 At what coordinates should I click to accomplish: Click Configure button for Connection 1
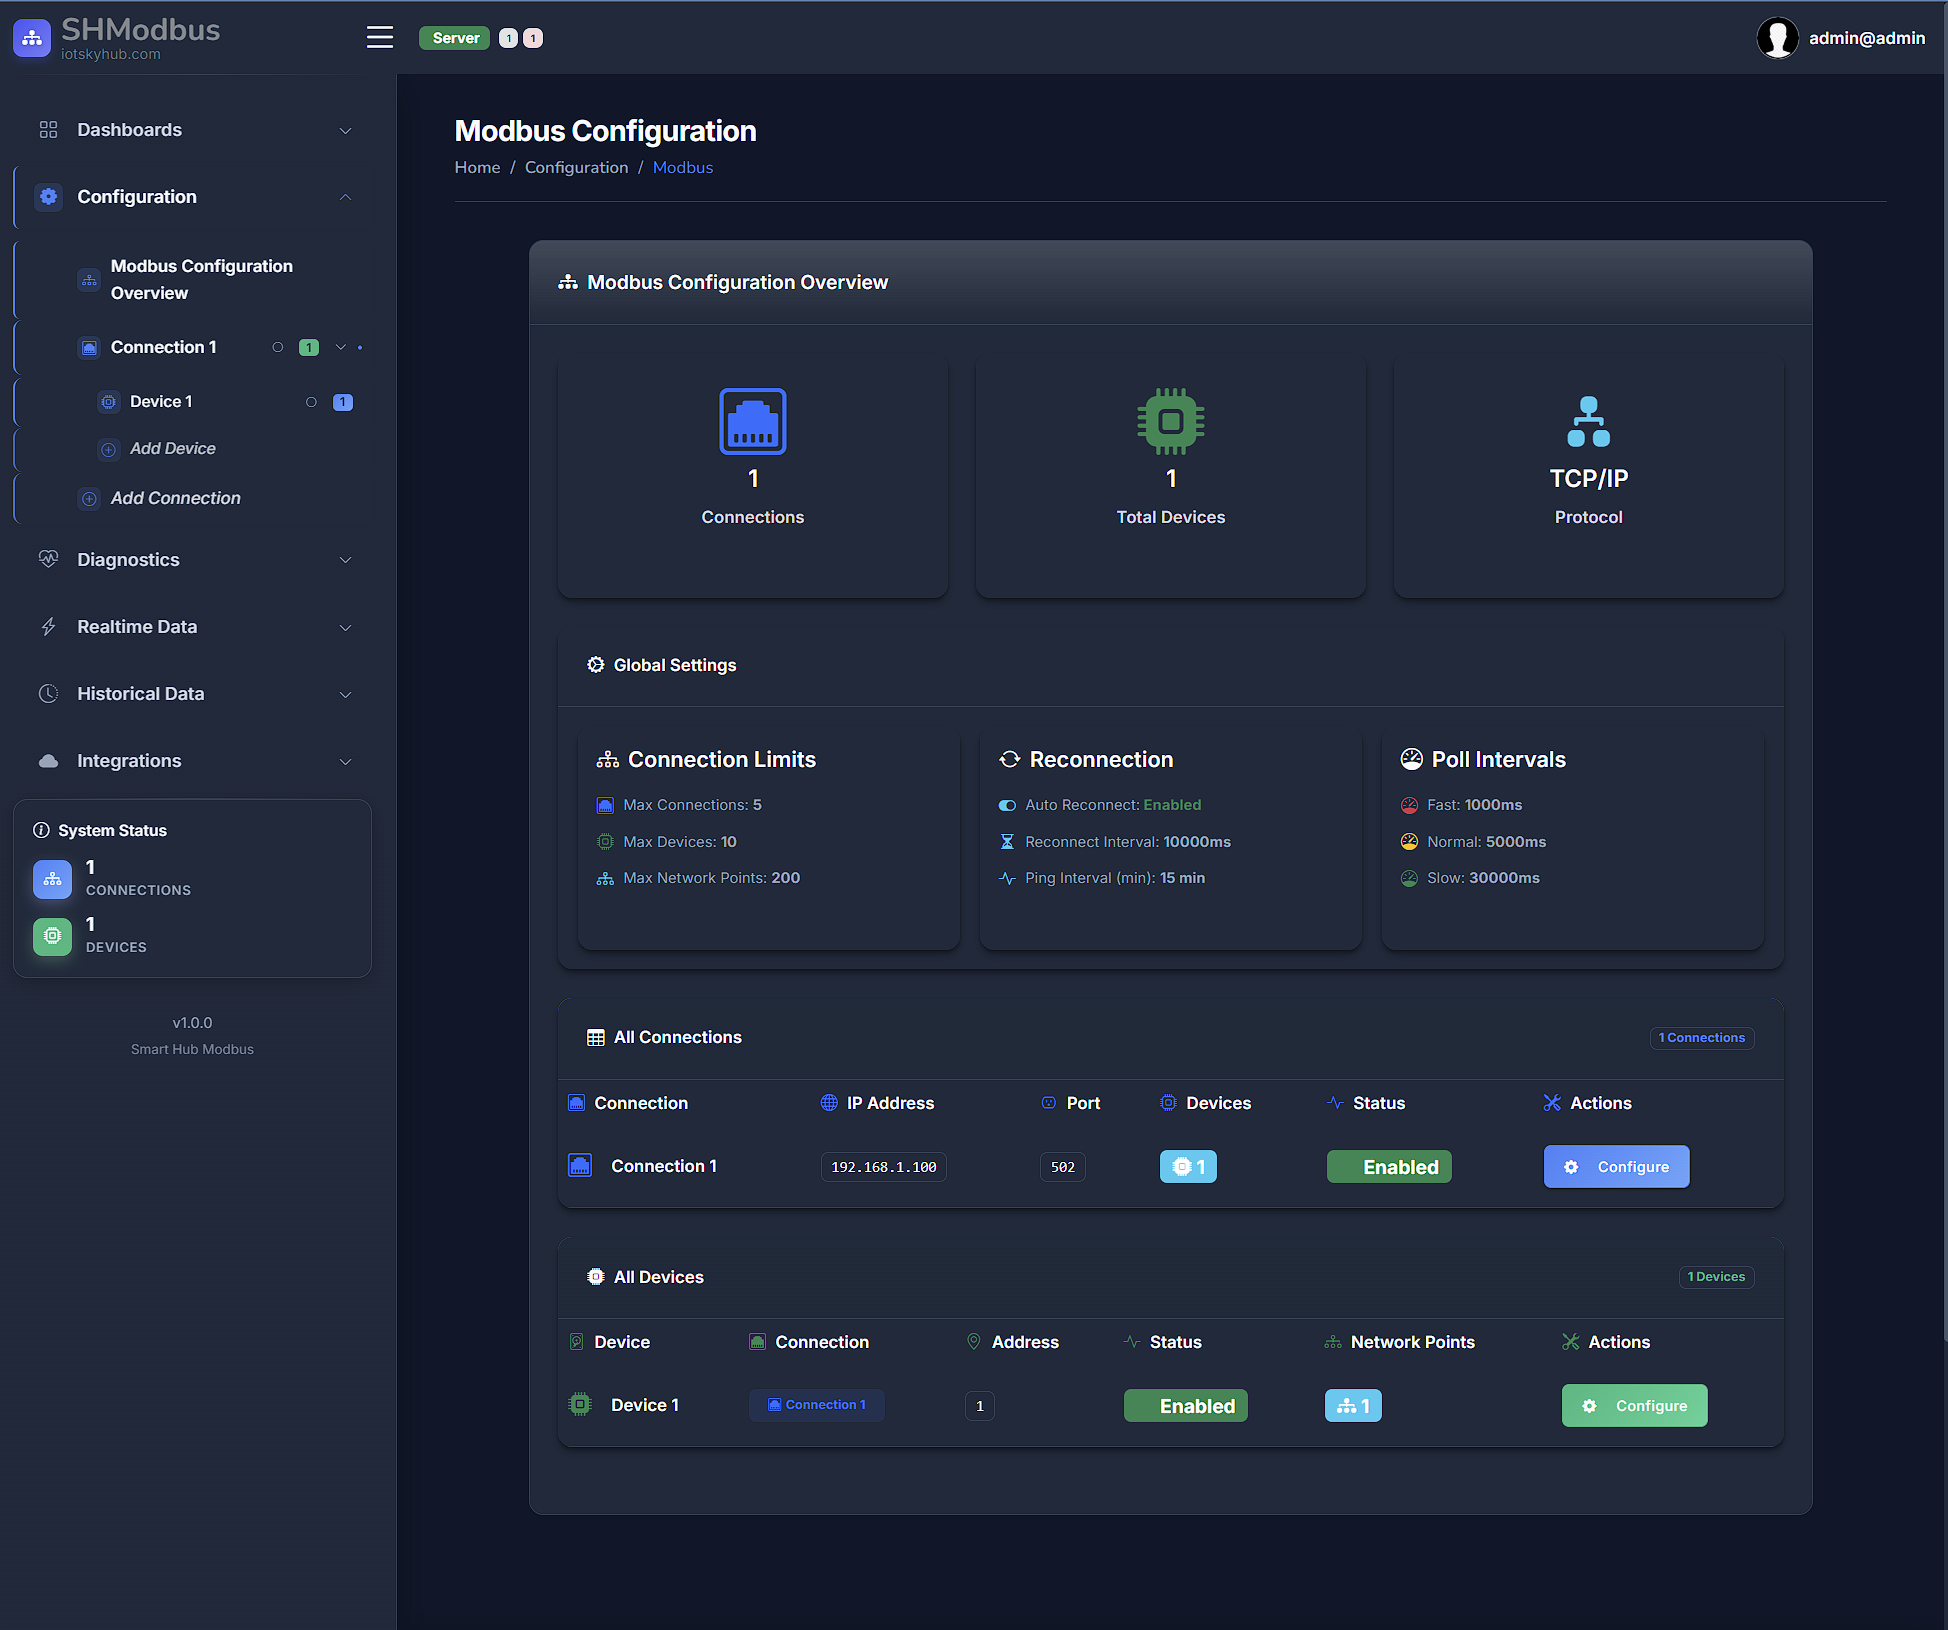(x=1616, y=1167)
